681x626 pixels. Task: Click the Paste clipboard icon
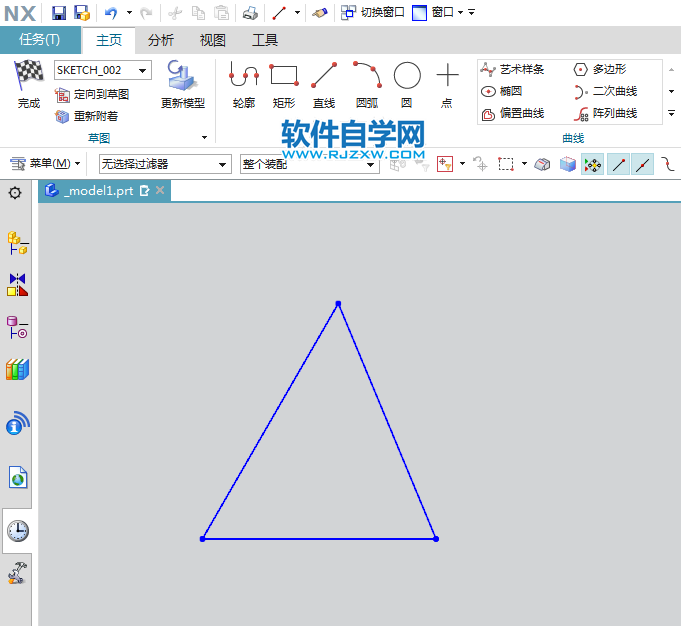point(221,13)
